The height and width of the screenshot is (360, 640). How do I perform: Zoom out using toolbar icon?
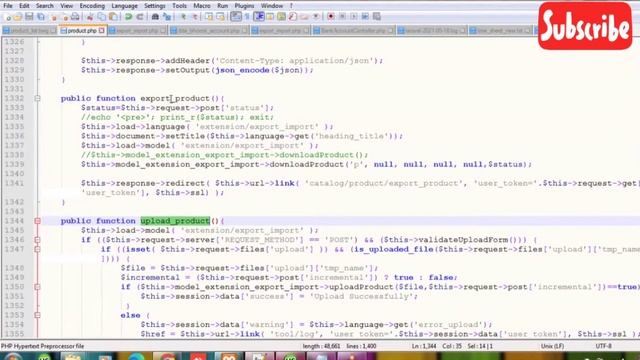click(x=195, y=17)
